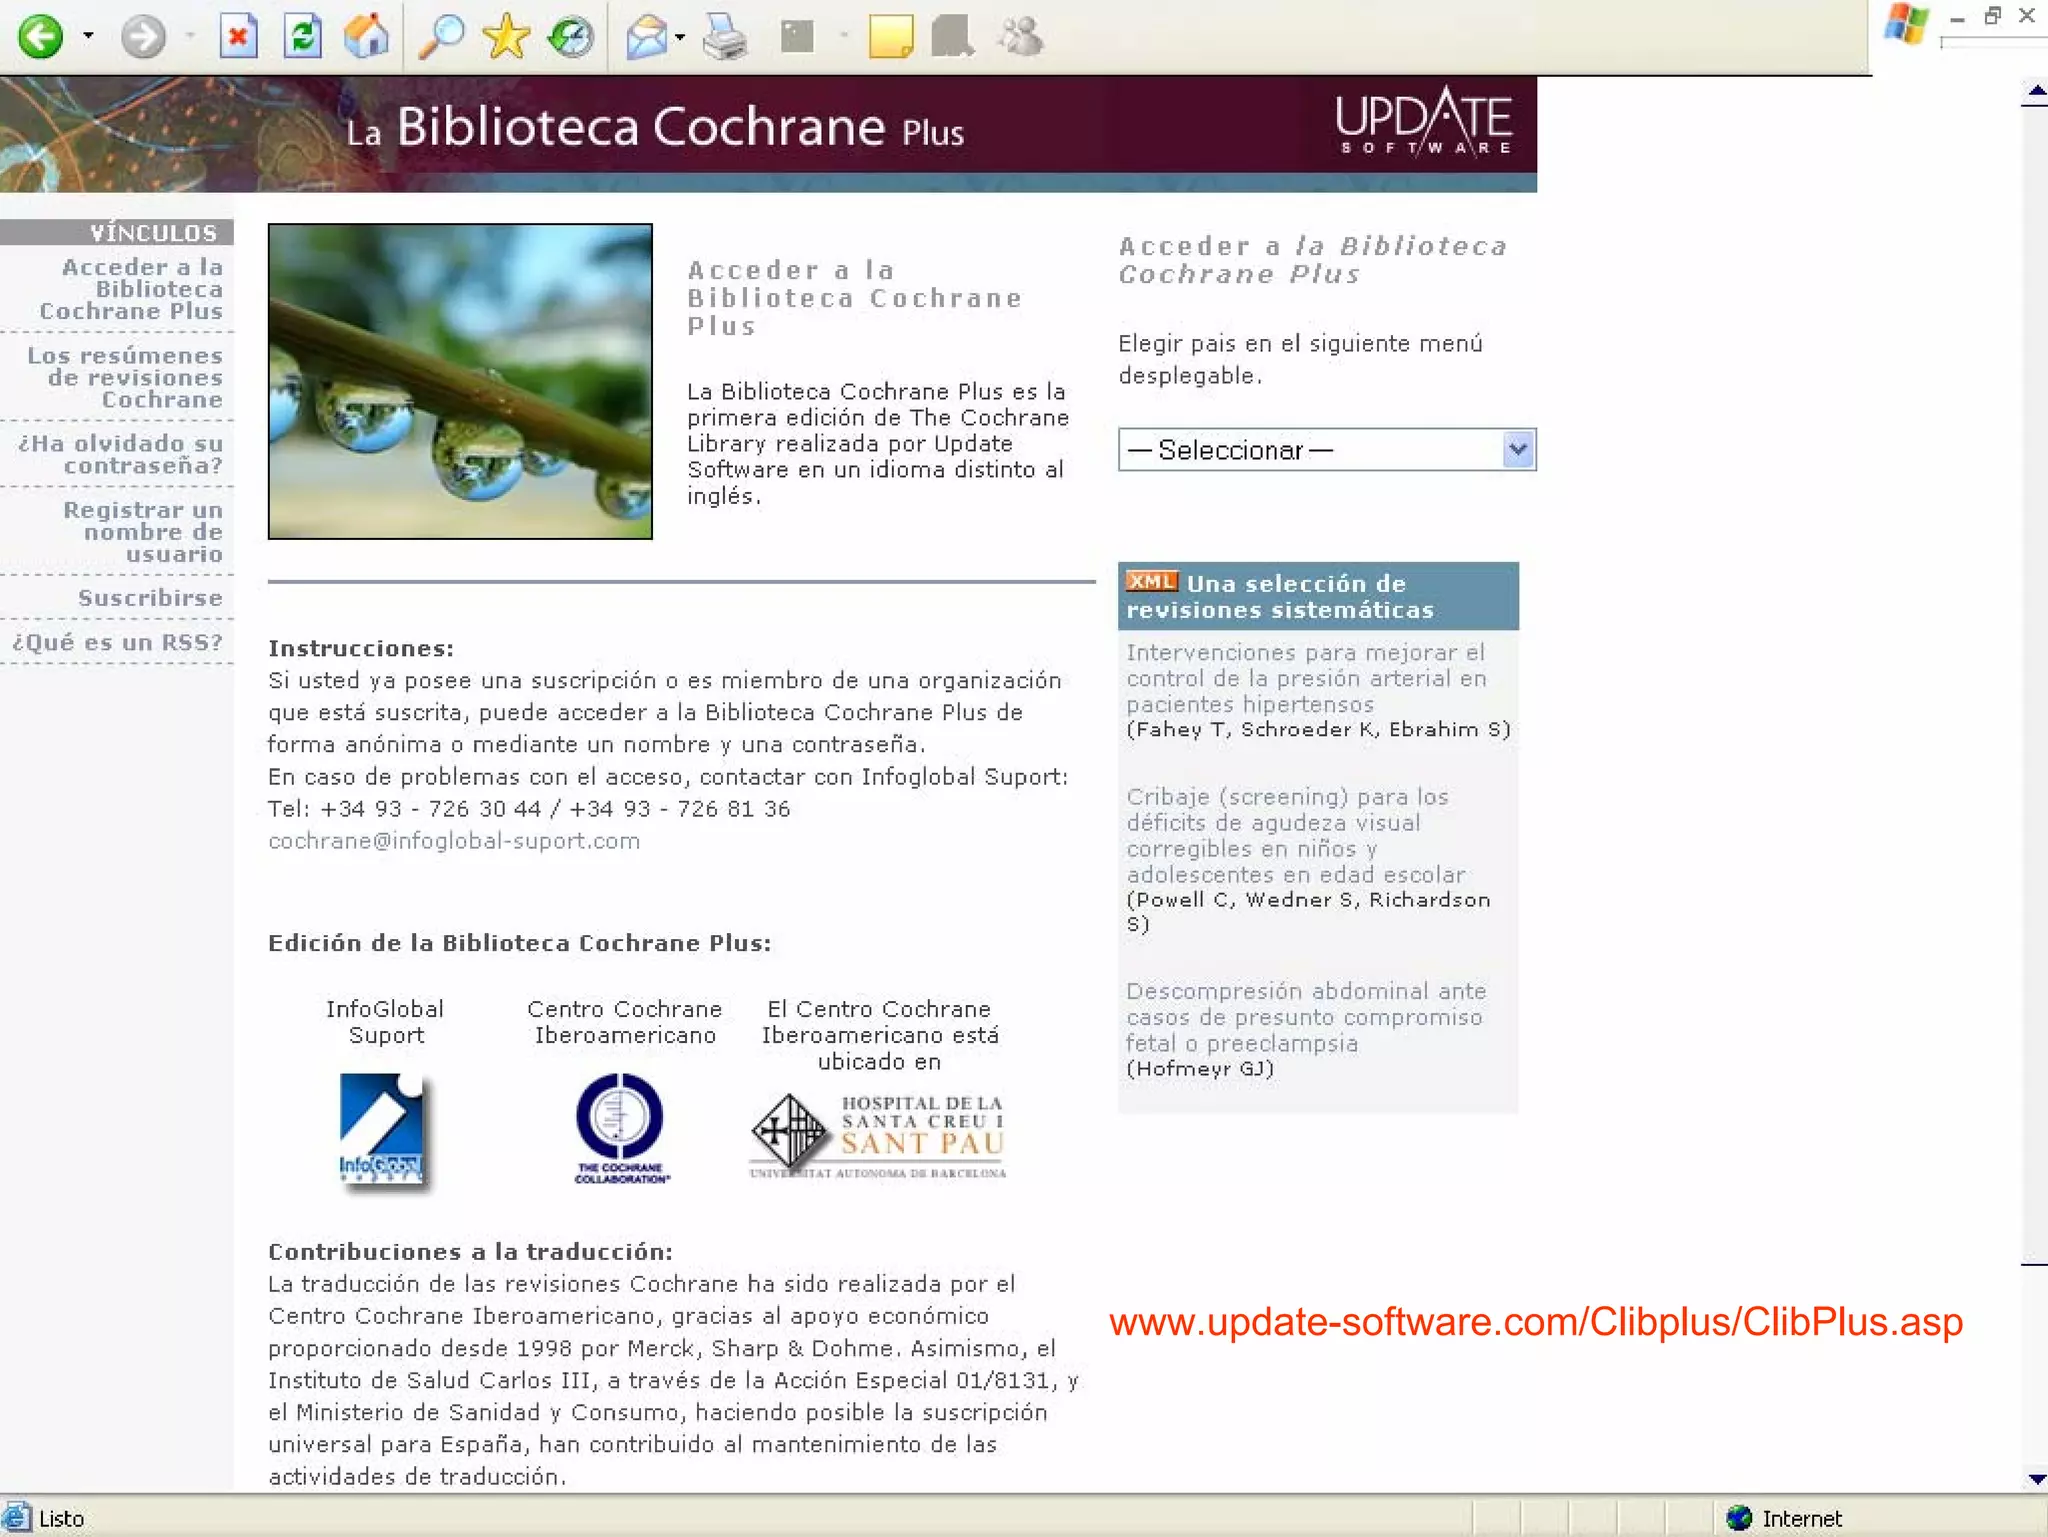Open Cribaje (screening) agudeza visual review link
The width and height of the screenshot is (2048, 1537).
[x=1295, y=835]
